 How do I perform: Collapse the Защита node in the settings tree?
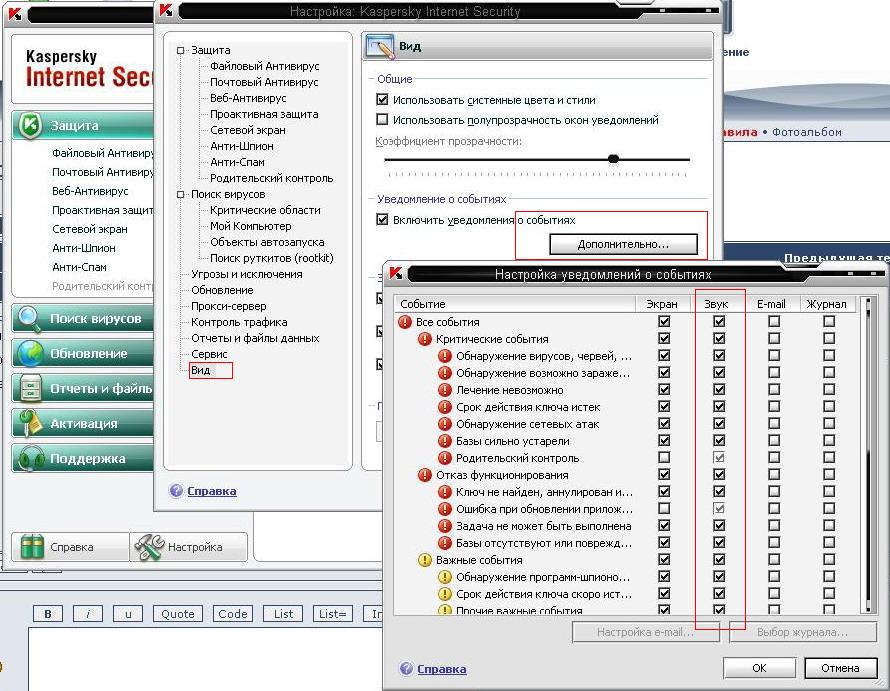click(x=180, y=51)
